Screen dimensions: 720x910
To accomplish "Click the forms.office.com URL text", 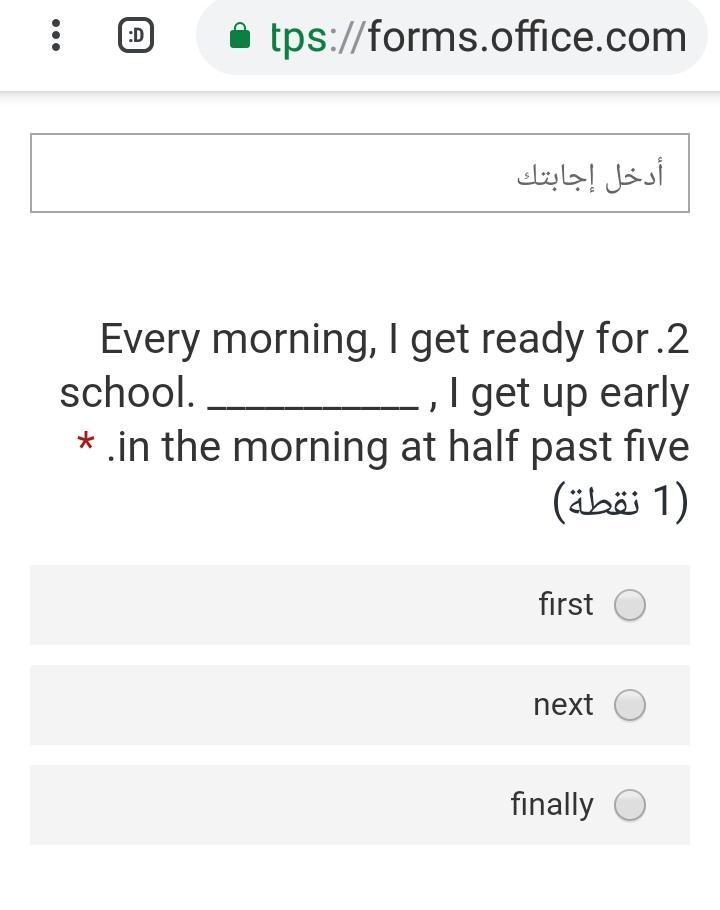I will 479,37.
